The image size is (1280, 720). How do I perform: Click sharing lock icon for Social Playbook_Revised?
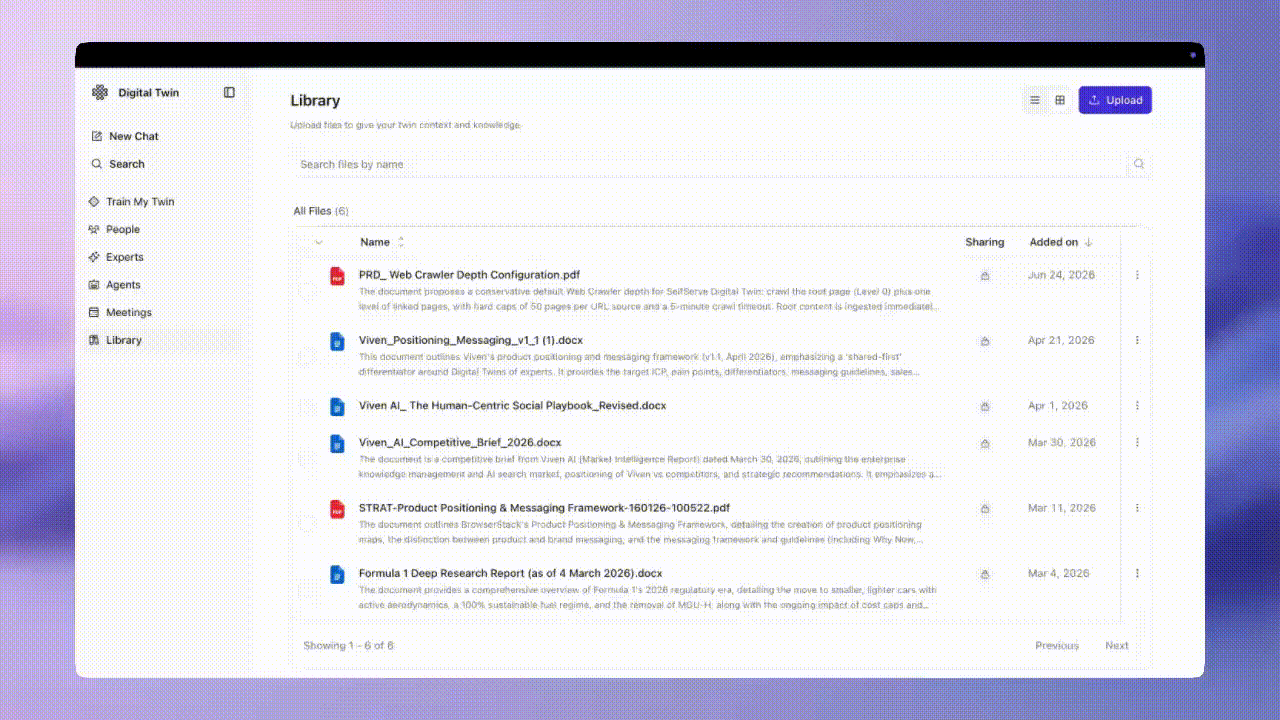pos(985,406)
